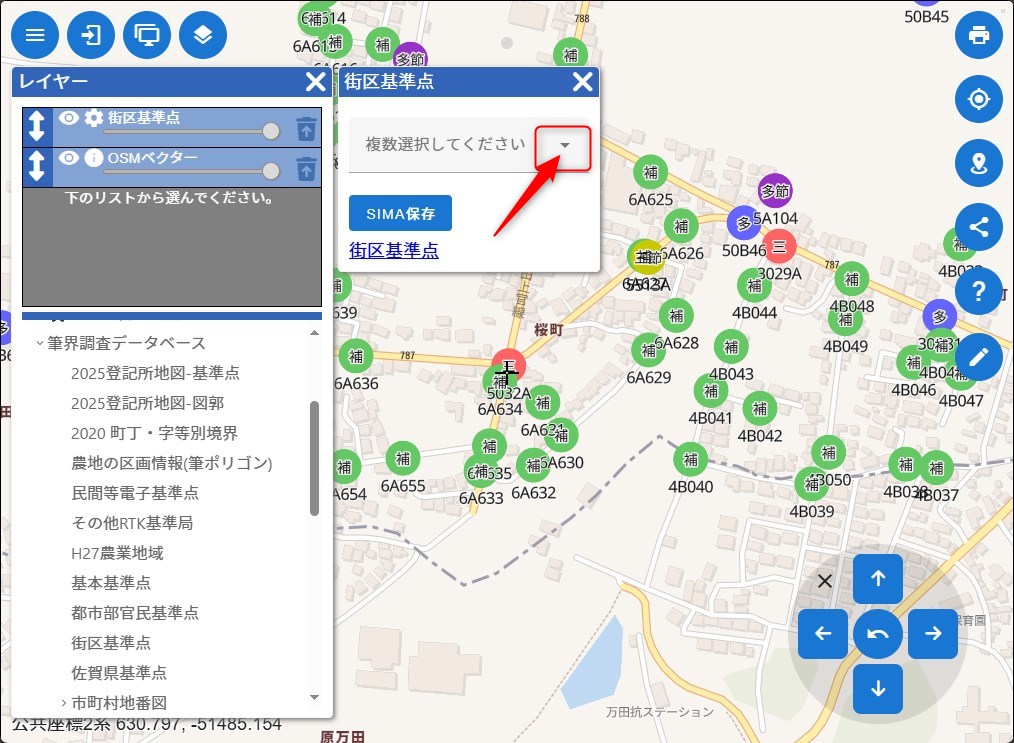Click the share icon button
Image resolution: width=1014 pixels, height=743 pixels.
978,226
